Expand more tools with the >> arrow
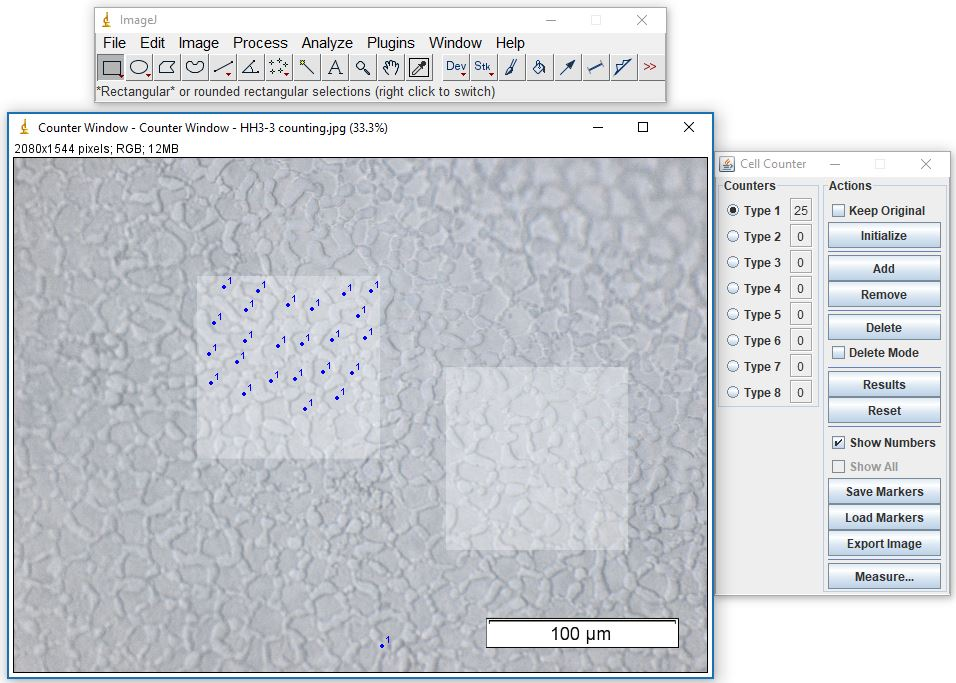 coord(650,68)
